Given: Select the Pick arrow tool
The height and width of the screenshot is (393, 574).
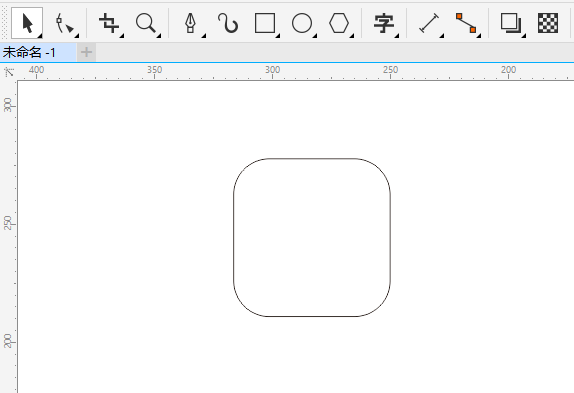Looking at the screenshot, I should (27, 23).
